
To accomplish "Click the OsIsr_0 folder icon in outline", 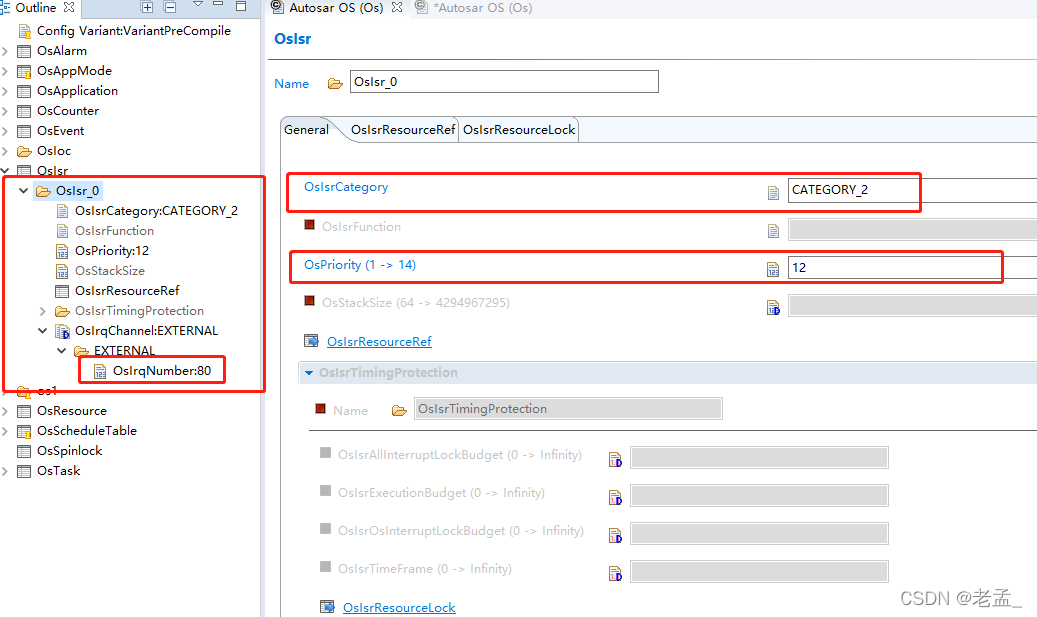I will (43, 191).
